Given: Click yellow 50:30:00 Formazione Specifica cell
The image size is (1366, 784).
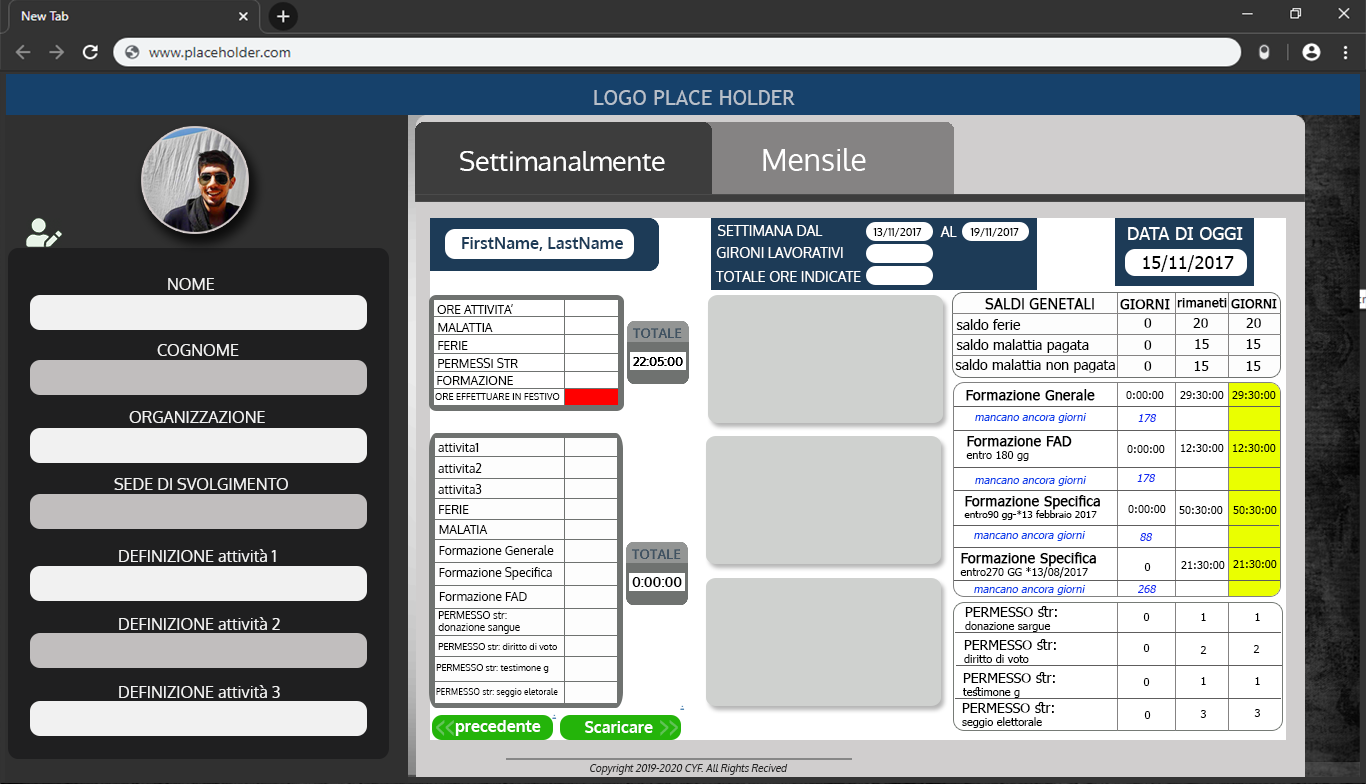Looking at the screenshot, I should pos(1254,510).
